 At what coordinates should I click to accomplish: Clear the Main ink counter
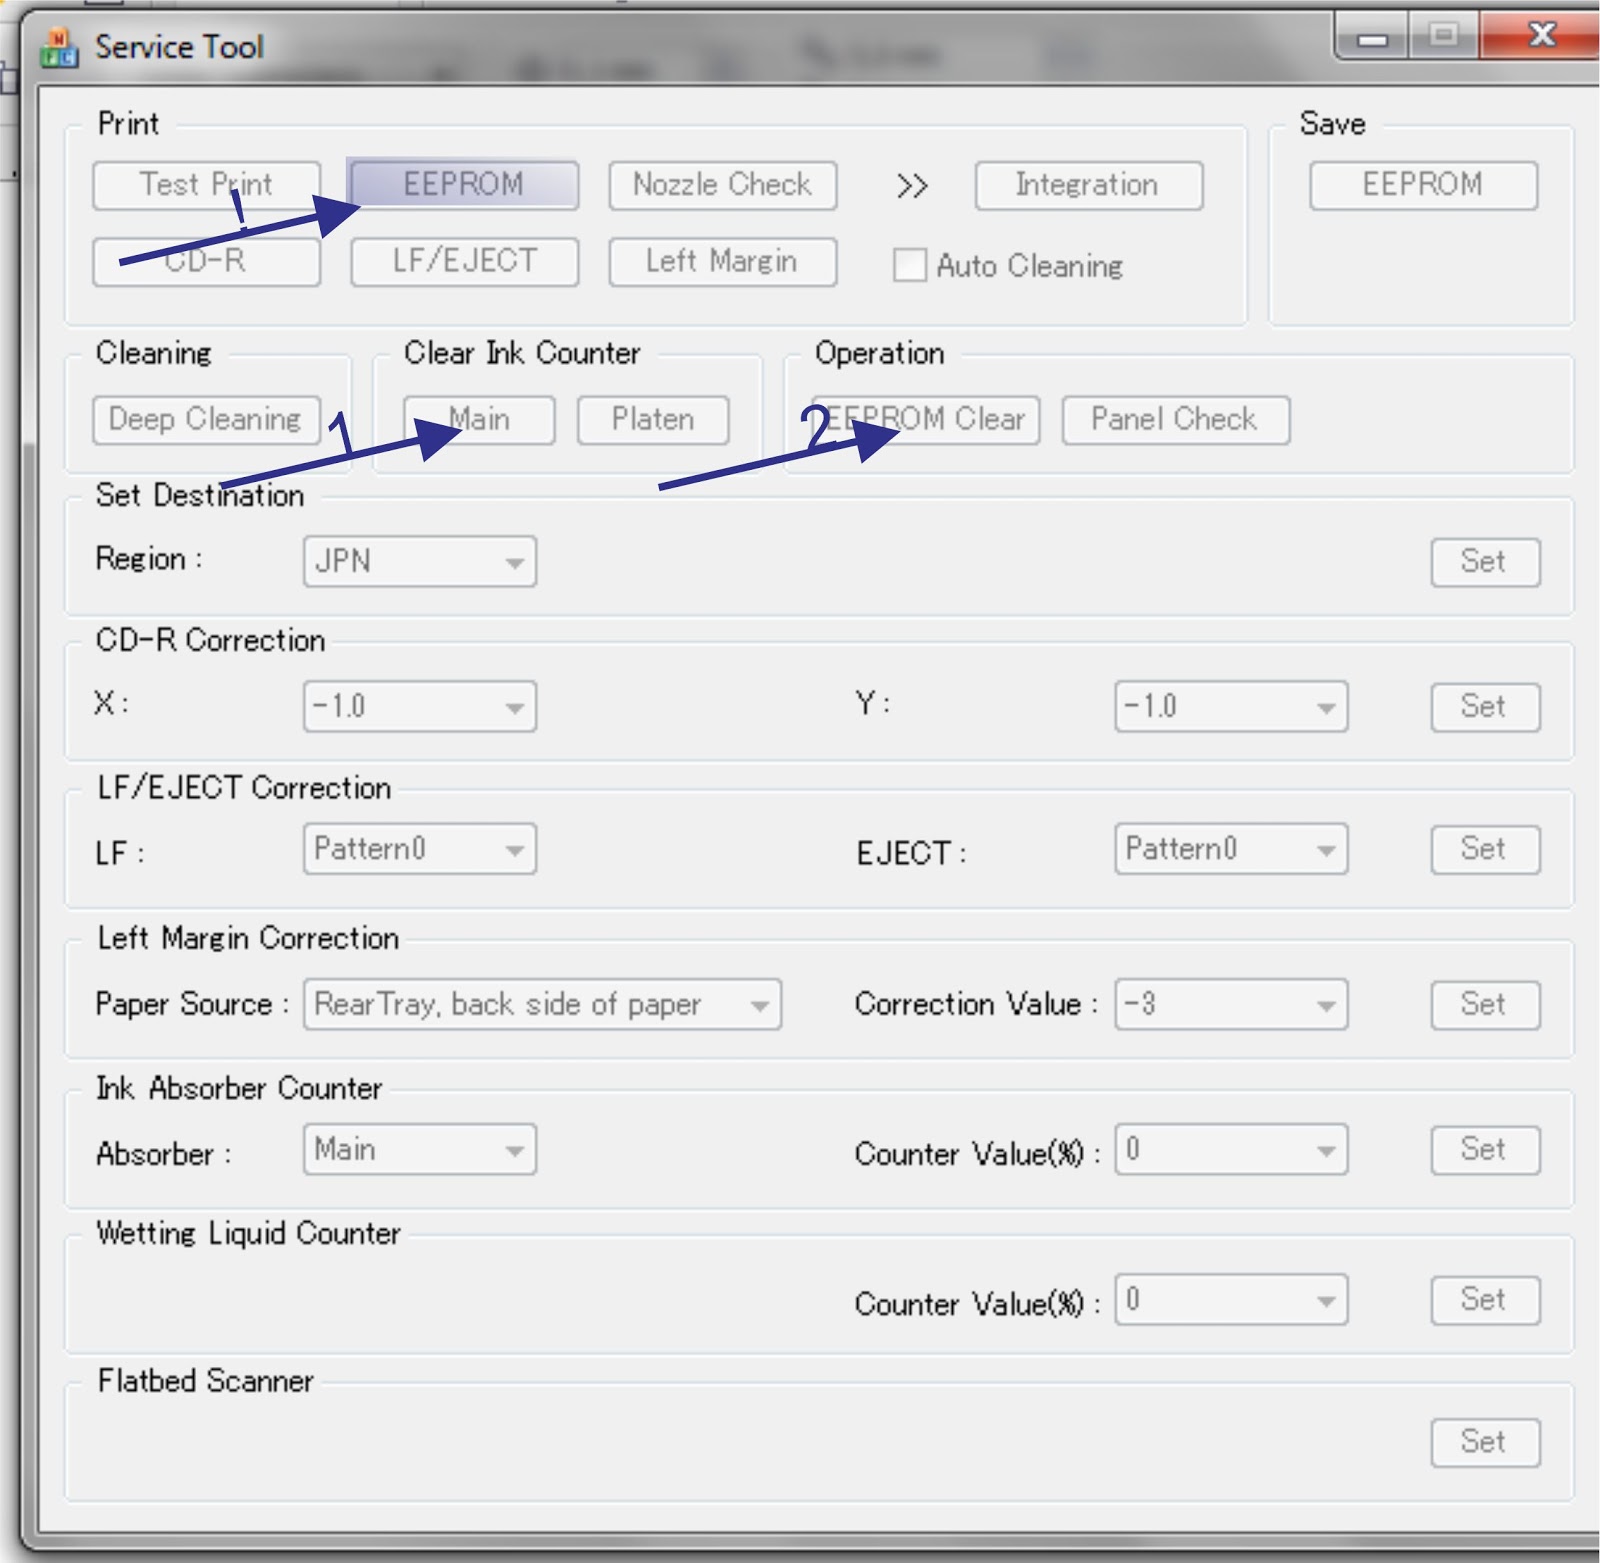[479, 419]
